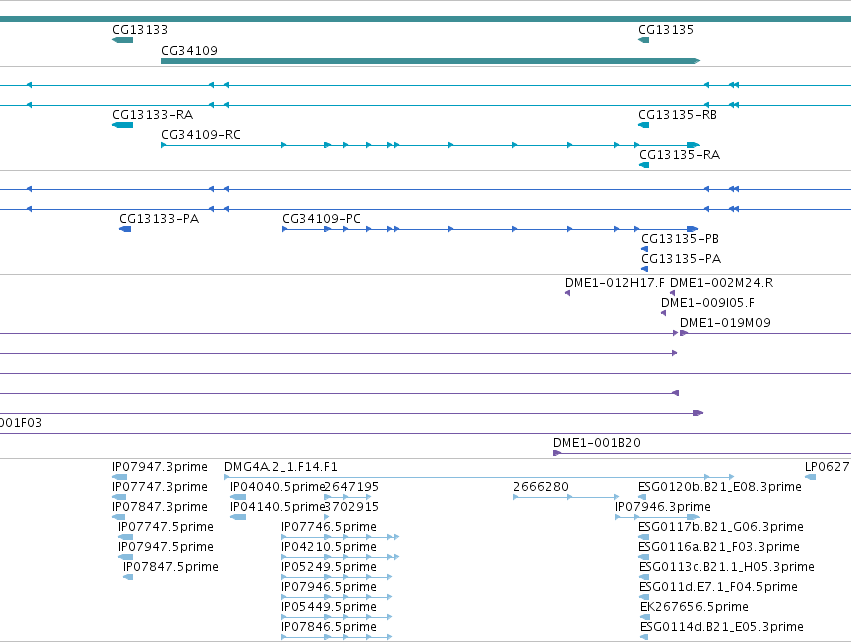Select the DME1-019M09 feature

[x=765, y=333]
